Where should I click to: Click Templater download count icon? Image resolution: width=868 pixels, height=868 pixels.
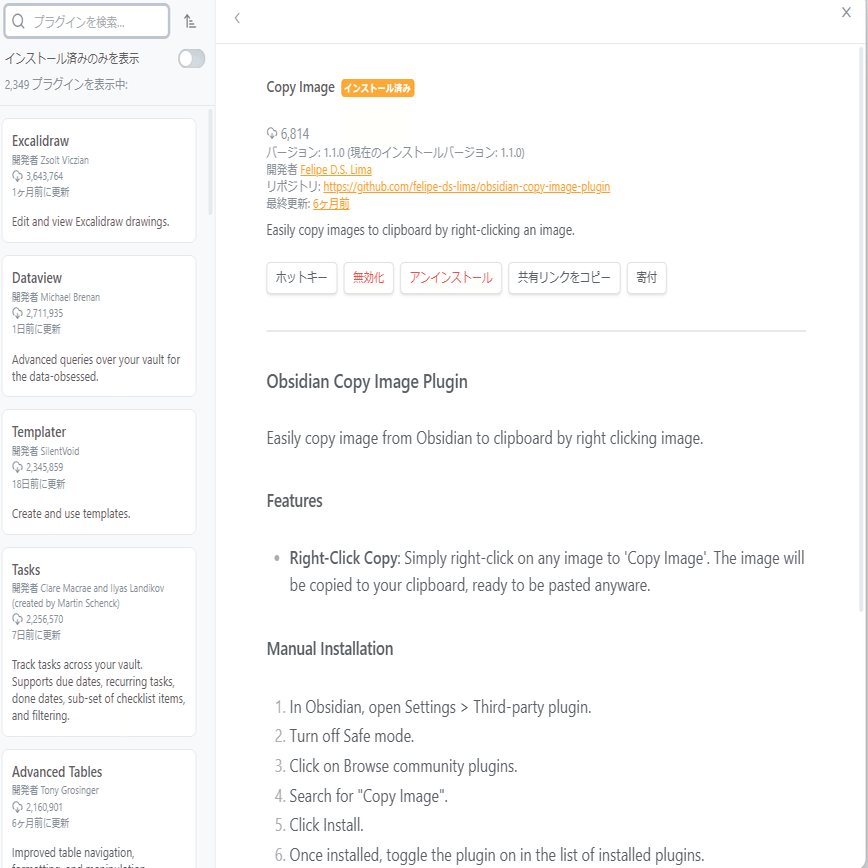[x=17, y=467]
